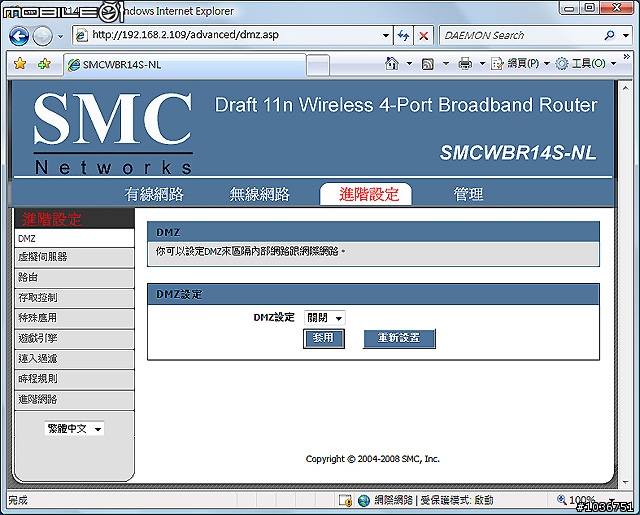Open 遊戲引擎 sidebar item
The width and height of the screenshot is (640, 515).
click(x=74, y=338)
